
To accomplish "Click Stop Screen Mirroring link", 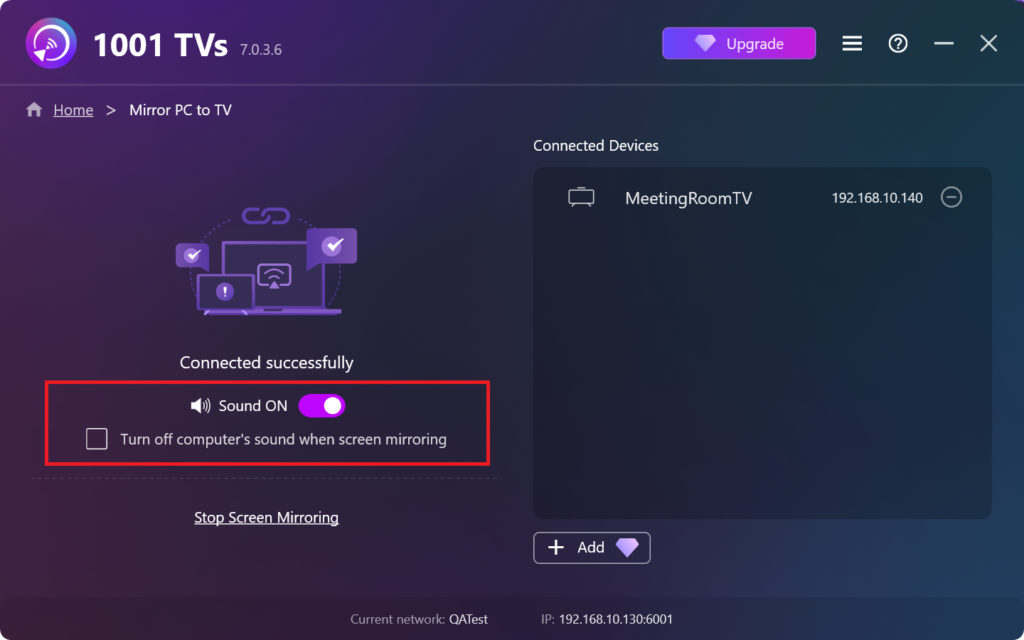I will point(266,517).
